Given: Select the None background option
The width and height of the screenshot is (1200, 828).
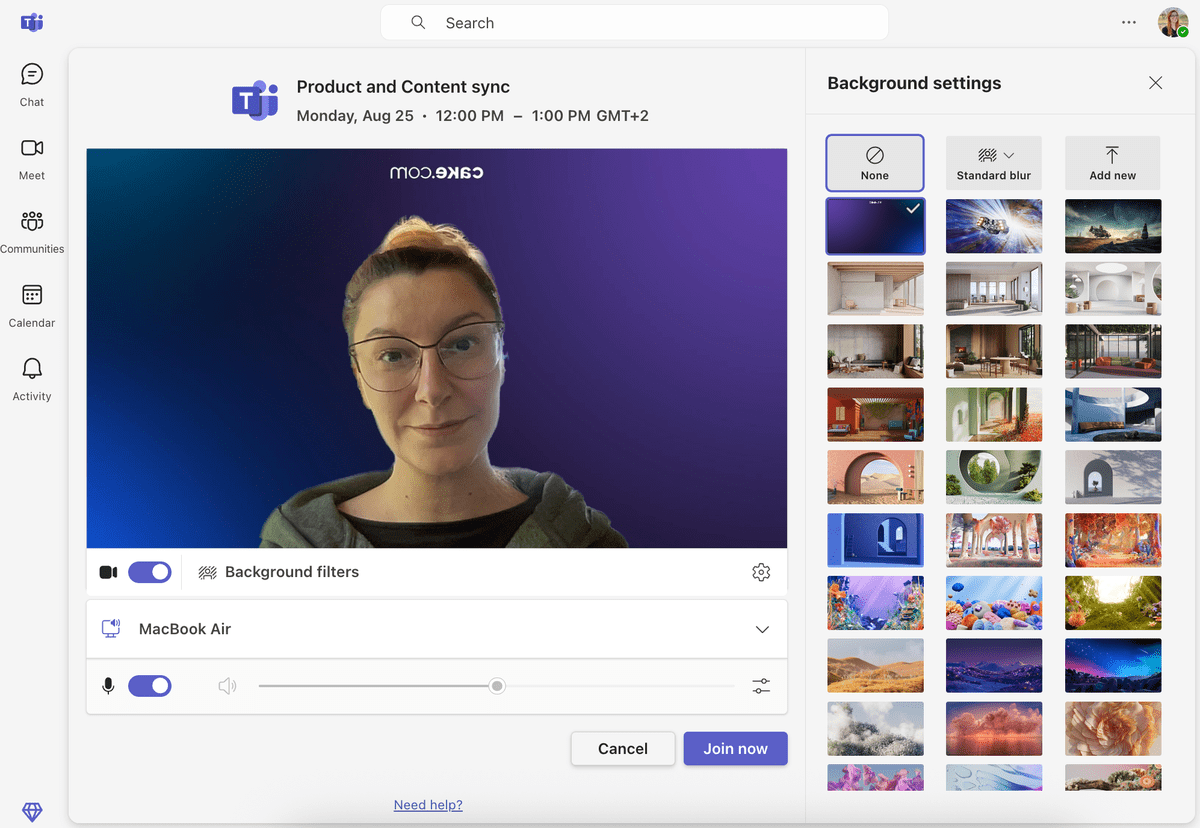Looking at the screenshot, I should pos(875,162).
